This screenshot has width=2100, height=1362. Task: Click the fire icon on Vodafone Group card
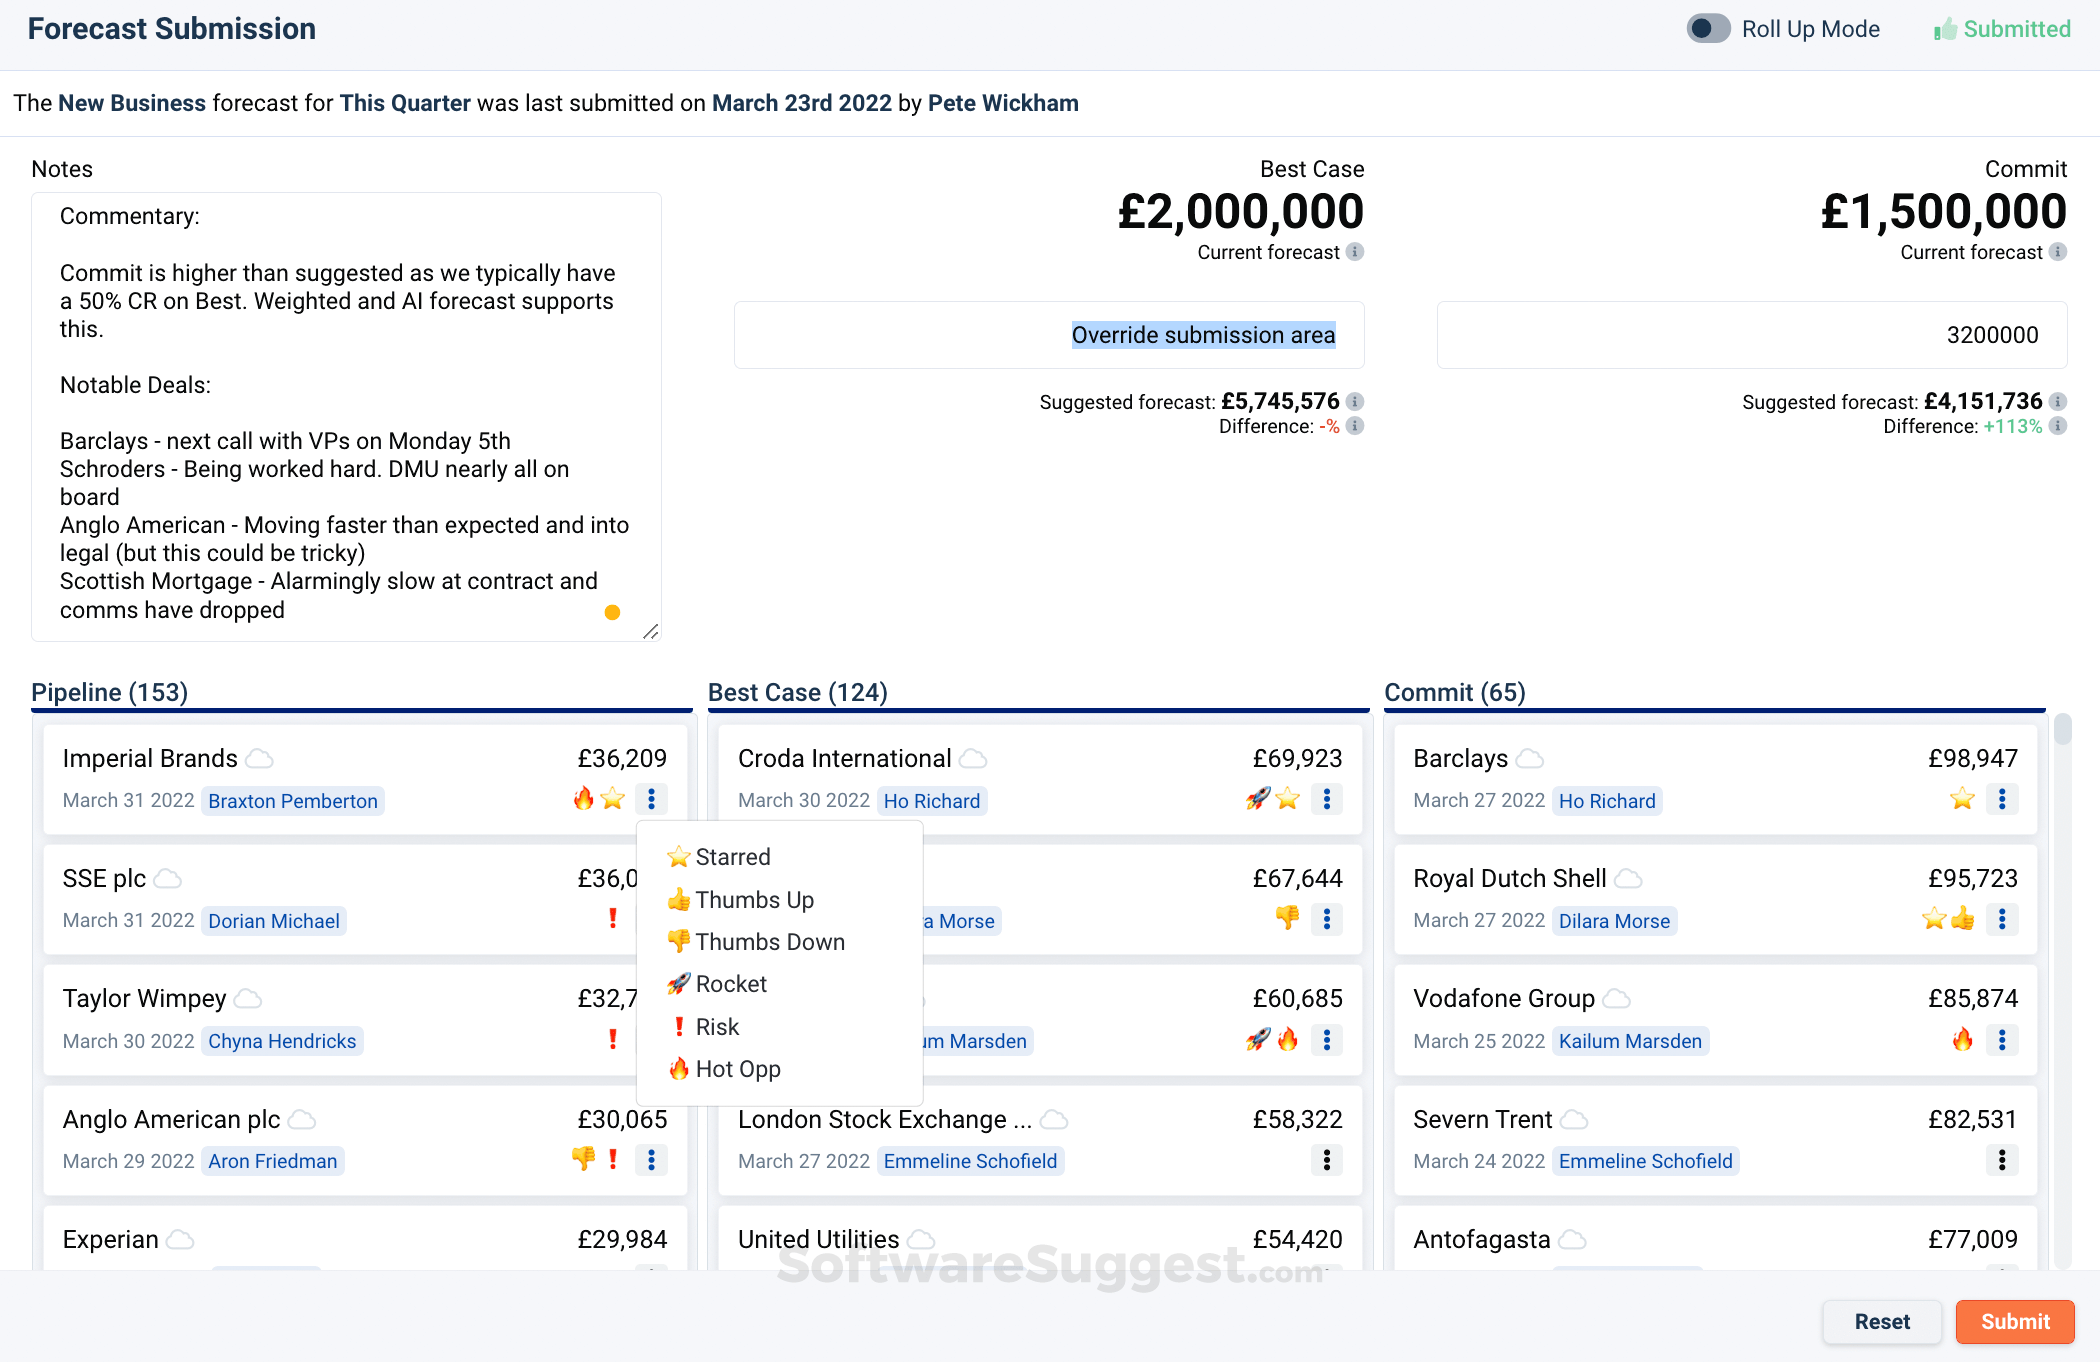pos(1962,1040)
